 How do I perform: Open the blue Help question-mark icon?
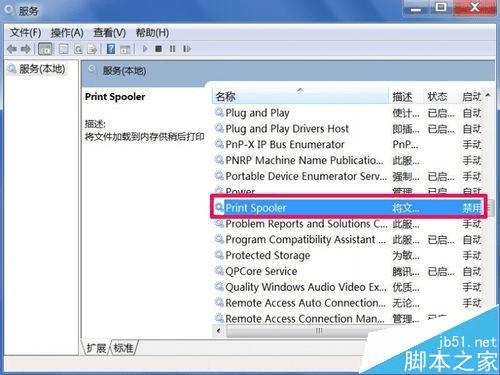click(111, 49)
